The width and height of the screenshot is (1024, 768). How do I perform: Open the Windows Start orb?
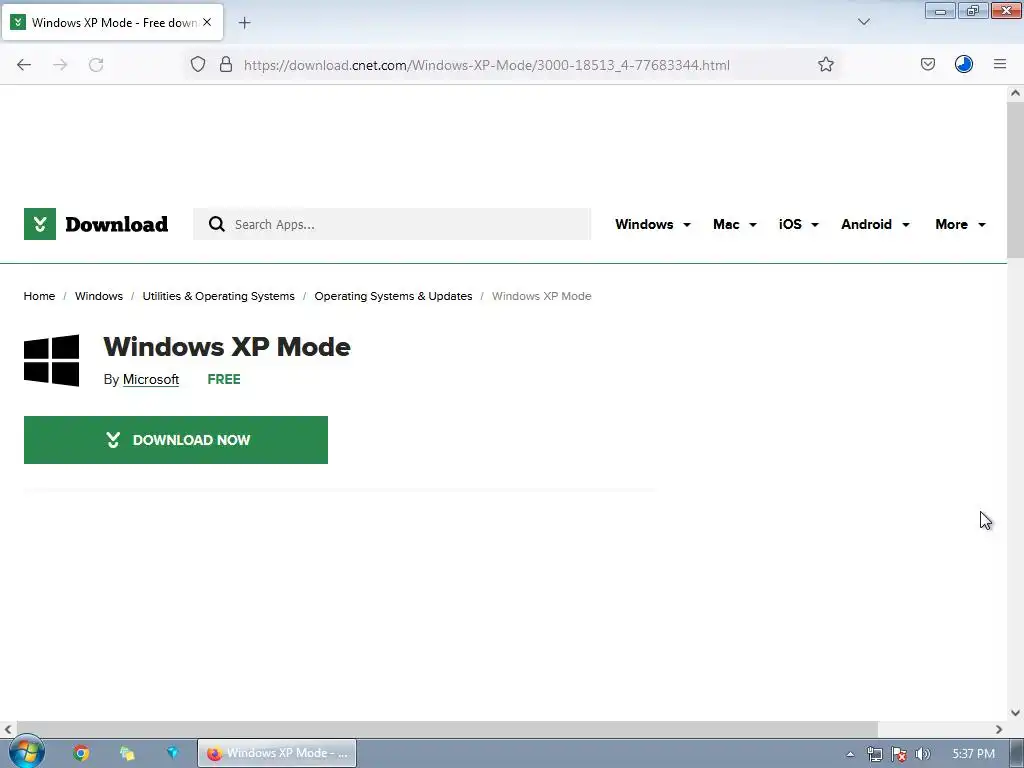click(x=26, y=752)
